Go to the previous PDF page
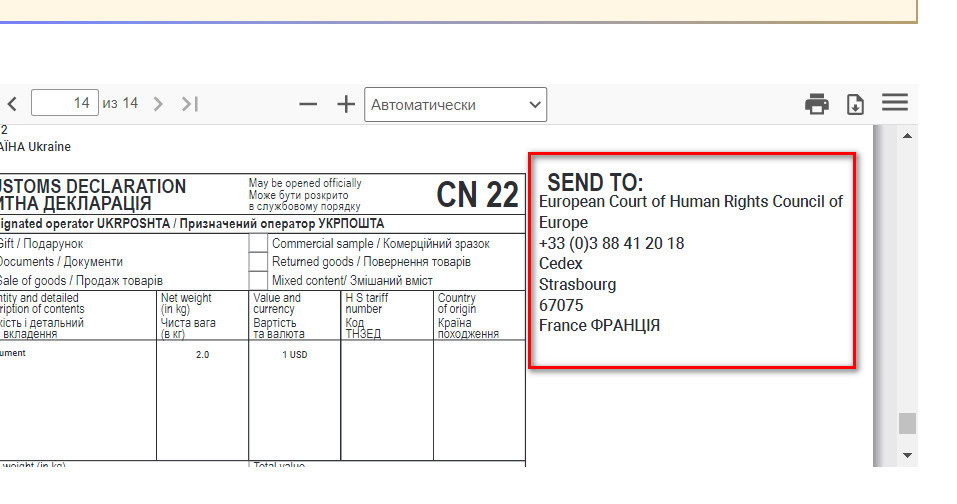 click(x=12, y=103)
